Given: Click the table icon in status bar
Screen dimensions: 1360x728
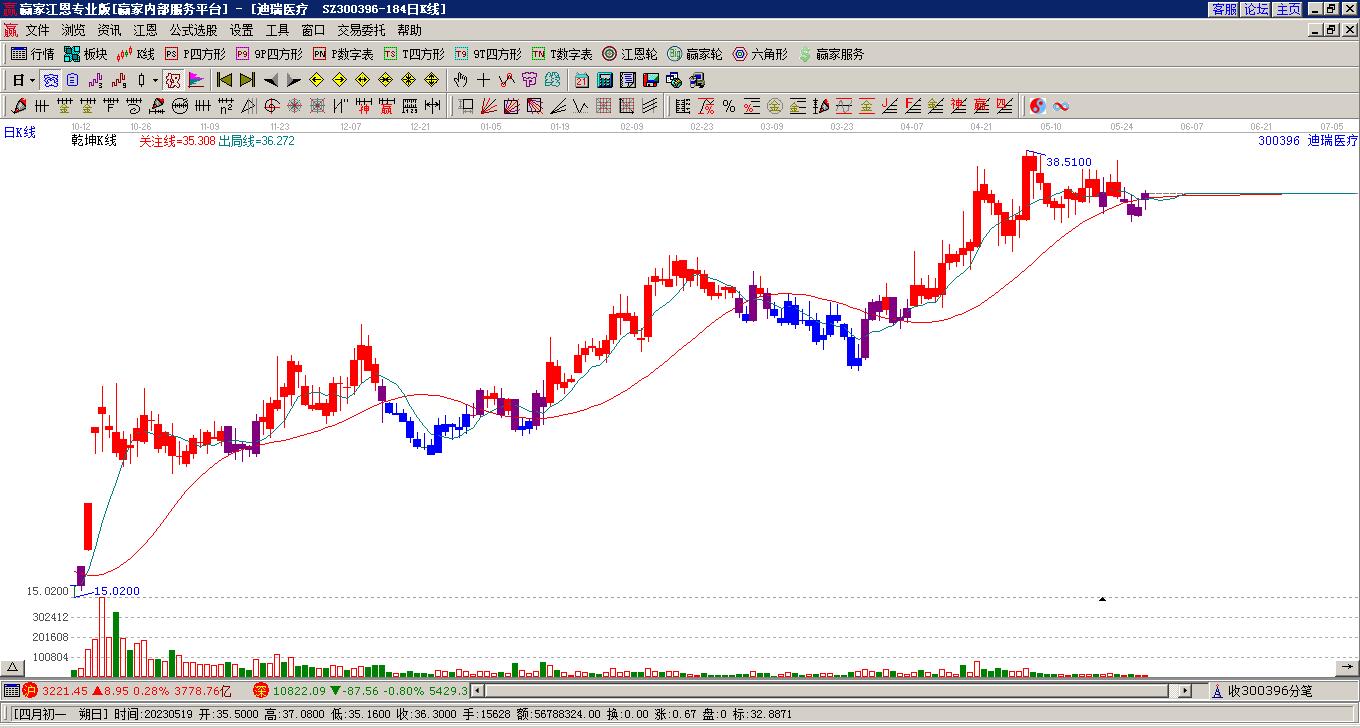Looking at the screenshot, I should tap(11, 690).
